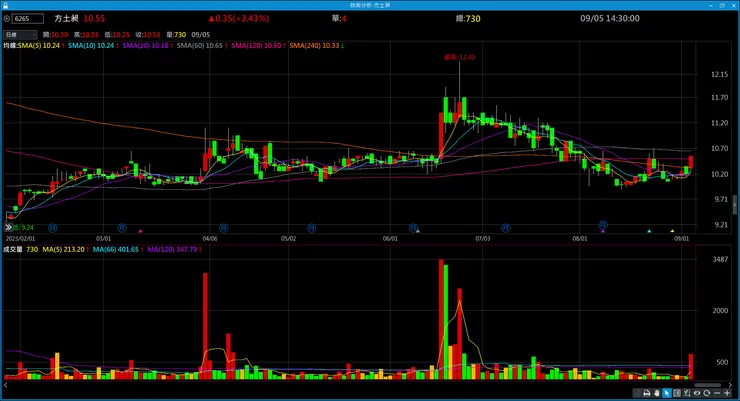
Task: Click the stock name 方土昶
Action: coord(66,18)
